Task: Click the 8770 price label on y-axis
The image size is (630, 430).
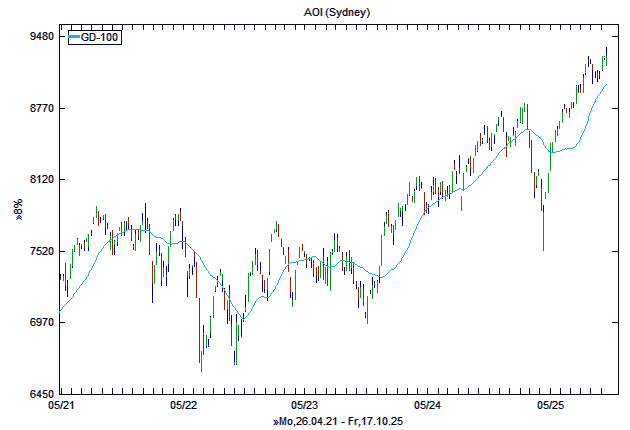Action: point(41,108)
